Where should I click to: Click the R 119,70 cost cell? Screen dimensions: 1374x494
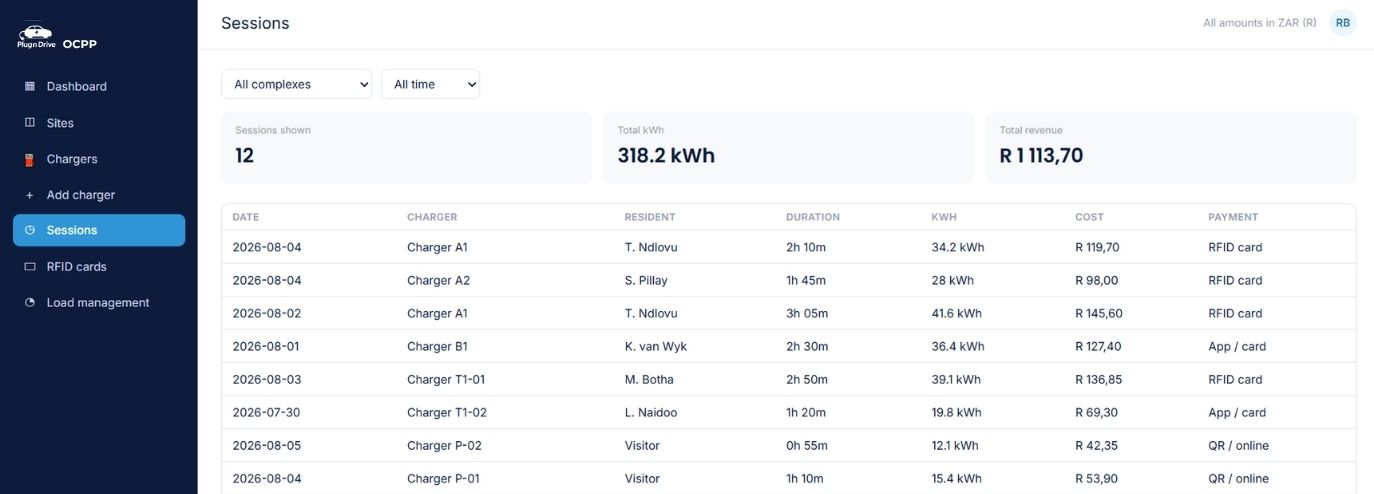(1097, 247)
